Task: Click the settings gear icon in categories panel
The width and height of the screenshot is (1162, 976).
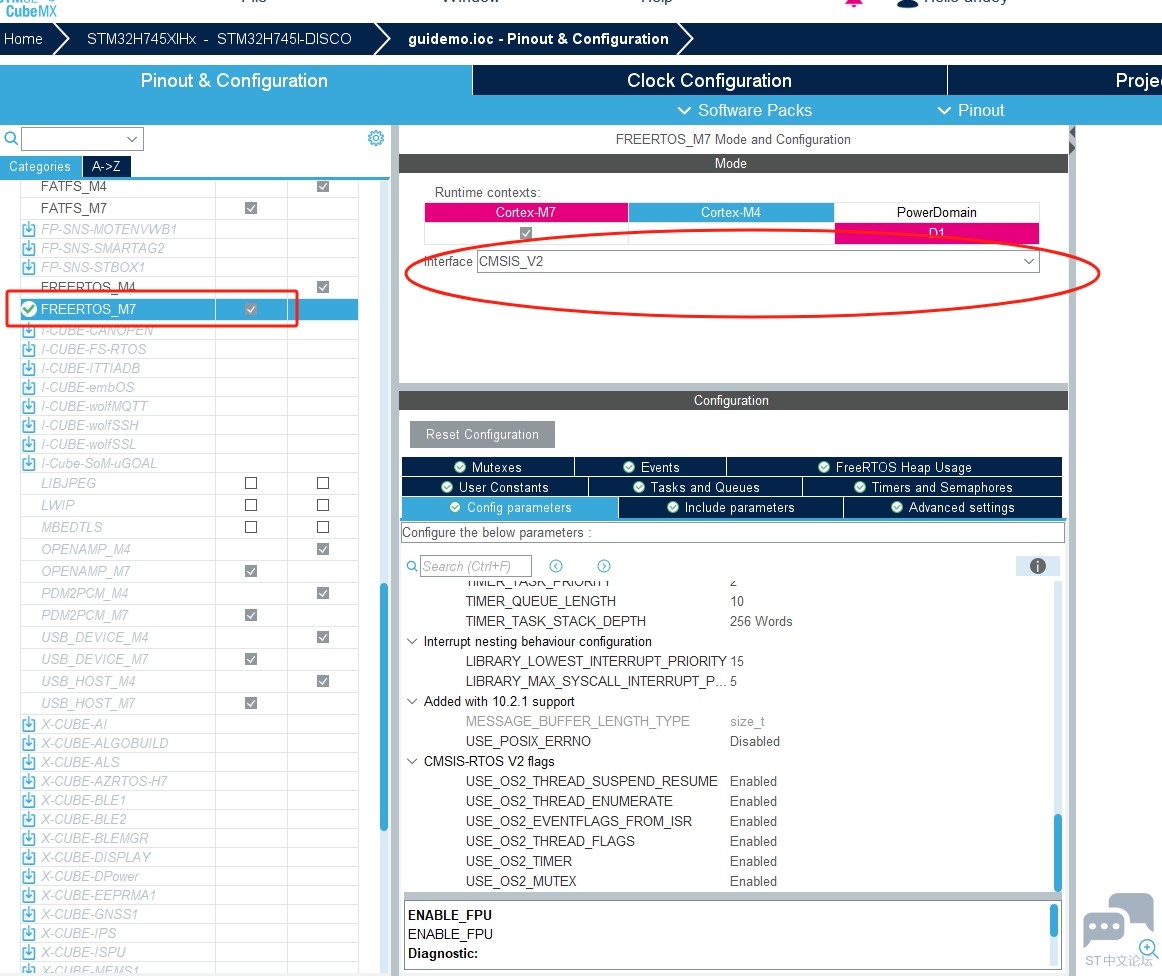Action: coord(376,138)
